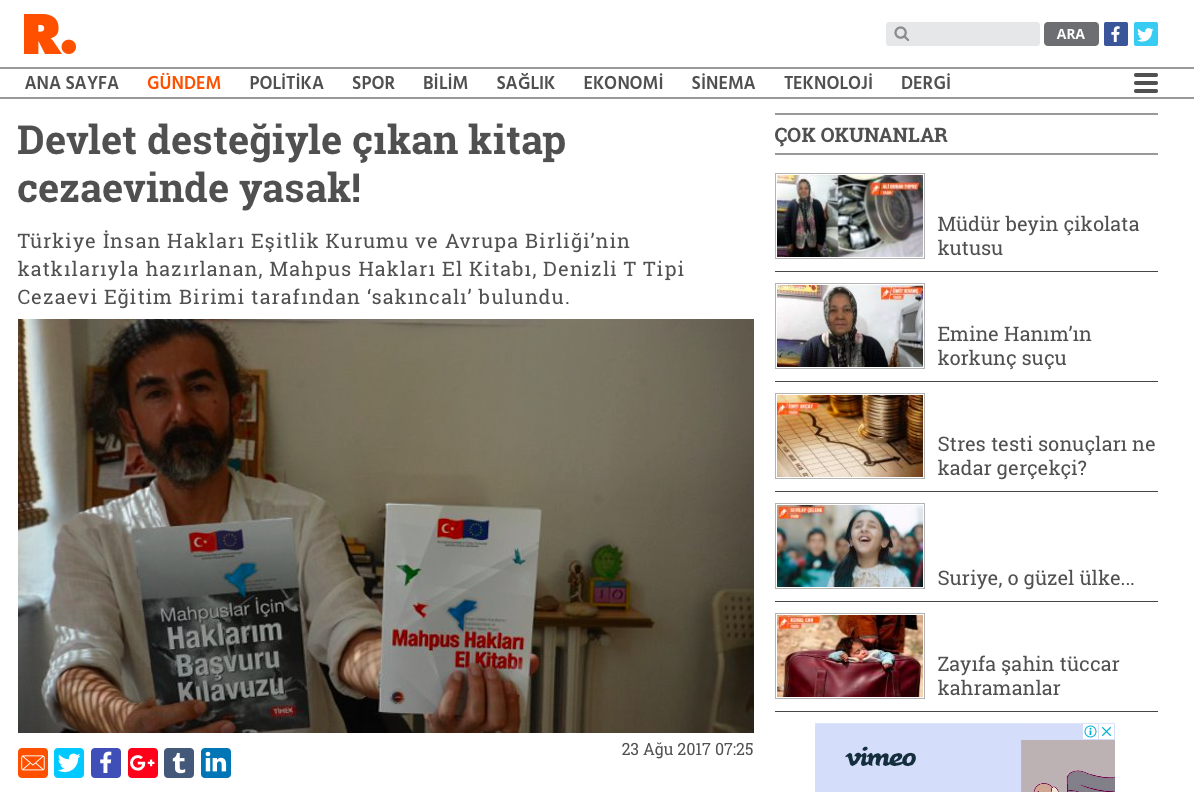The width and height of the screenshot is (1194, 792).
Task: Click the orange R. site logo
Action: pos(49,34)
